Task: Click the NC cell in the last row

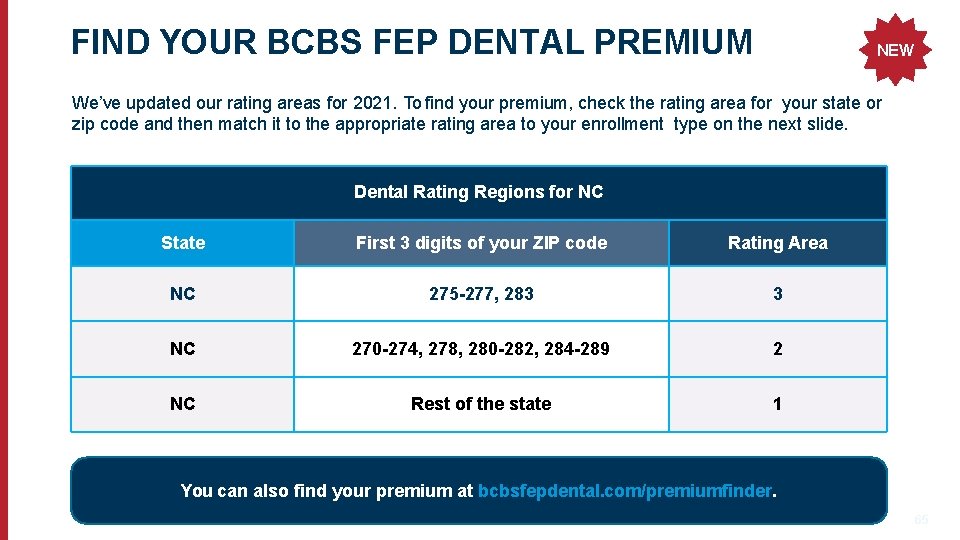Action: click(x=182, y=404)
